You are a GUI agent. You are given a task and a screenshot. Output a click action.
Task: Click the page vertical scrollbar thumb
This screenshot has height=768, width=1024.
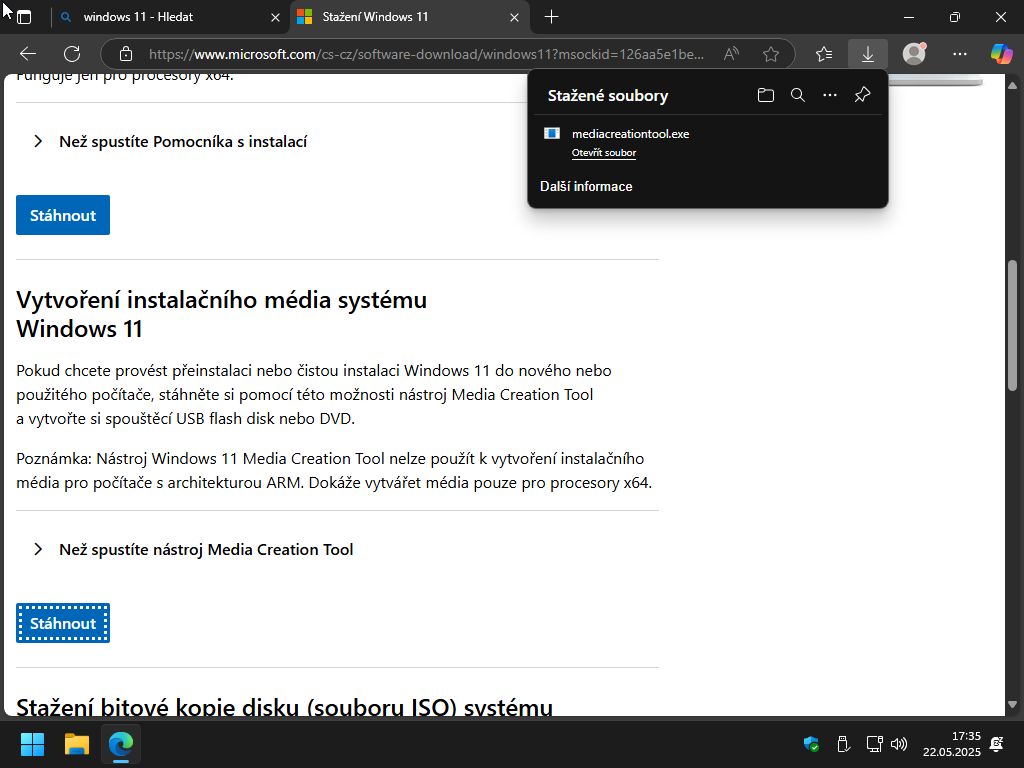[1012, 325]
